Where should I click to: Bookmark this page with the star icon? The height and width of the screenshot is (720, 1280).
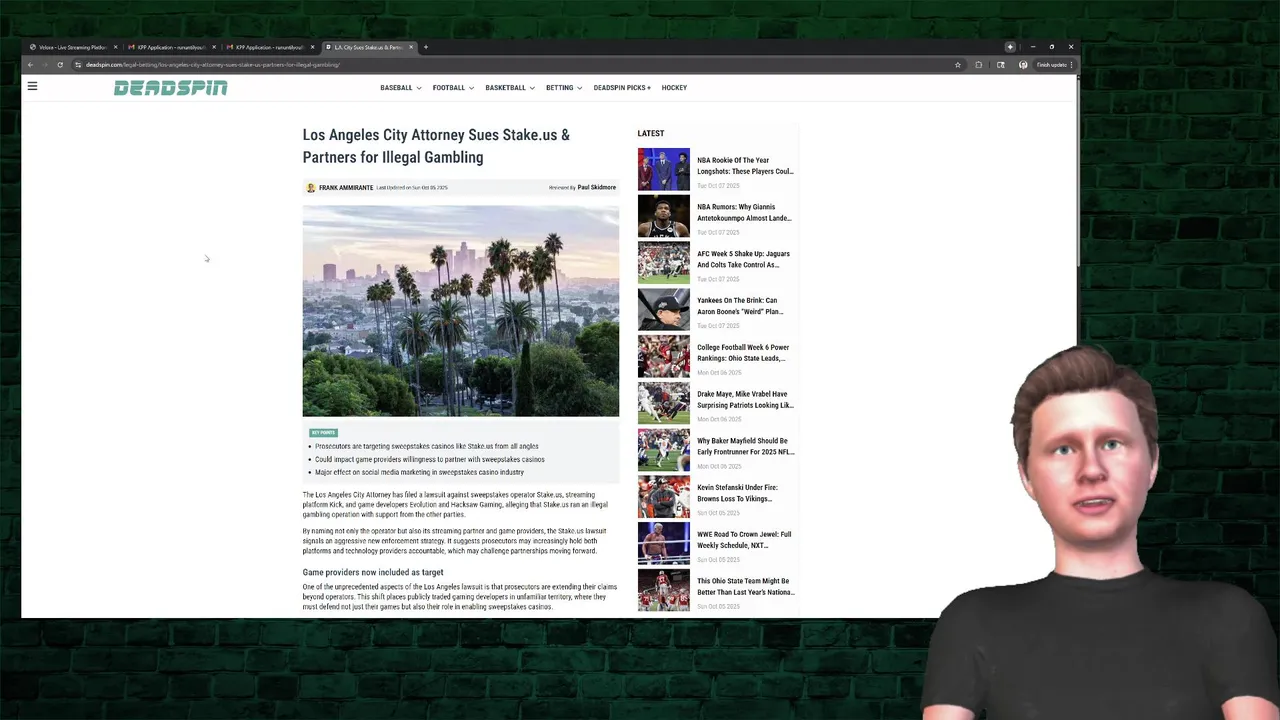click(958, 65)
